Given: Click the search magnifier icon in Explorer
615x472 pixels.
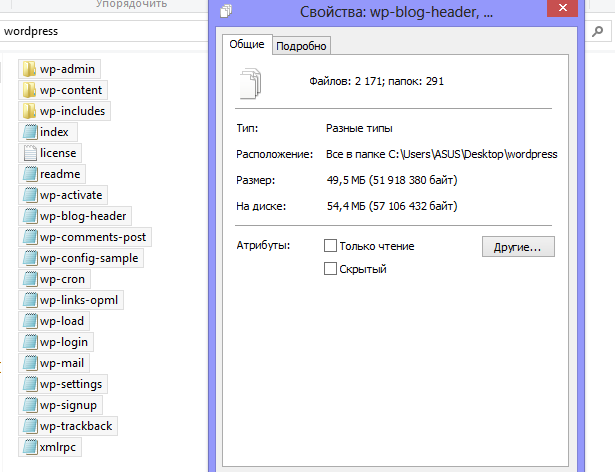Looking at the screenshot, I should [x=597, y=31].
